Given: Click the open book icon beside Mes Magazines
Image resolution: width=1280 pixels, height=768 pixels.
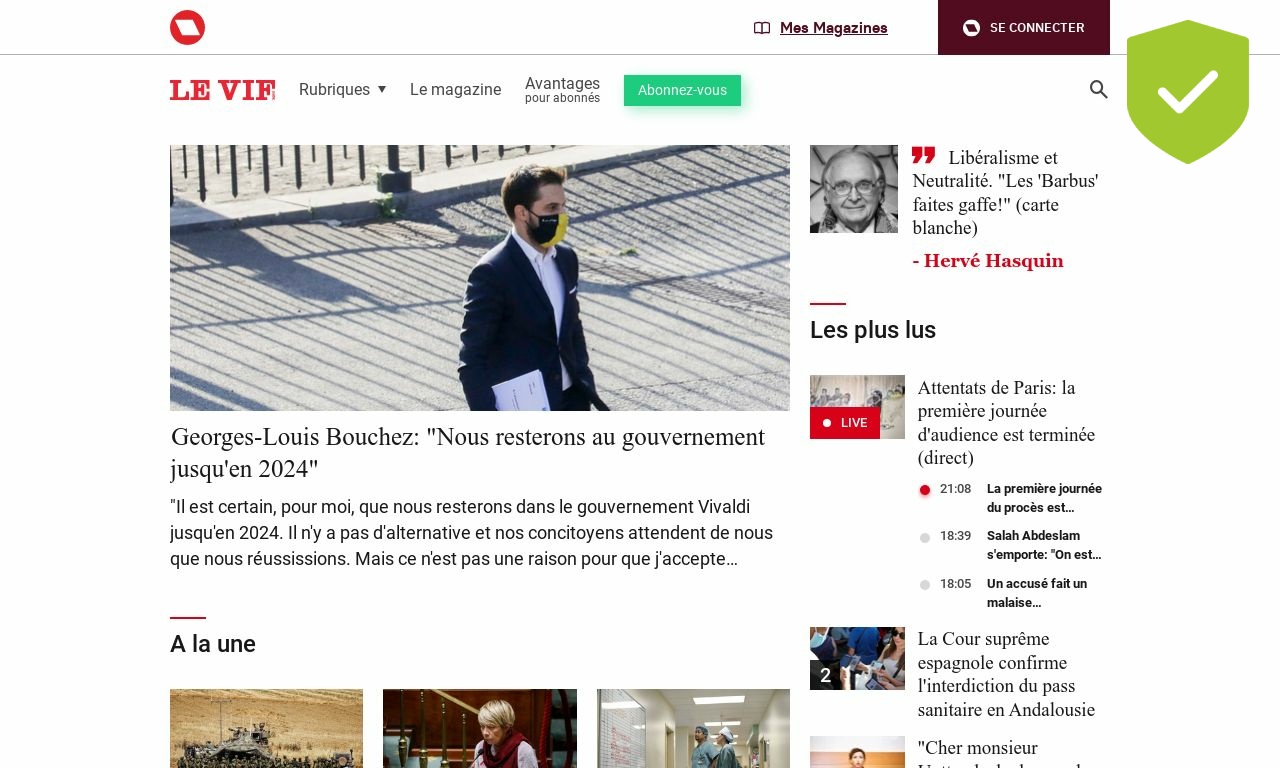Looking at the screenshot, I should coord(762,28).
